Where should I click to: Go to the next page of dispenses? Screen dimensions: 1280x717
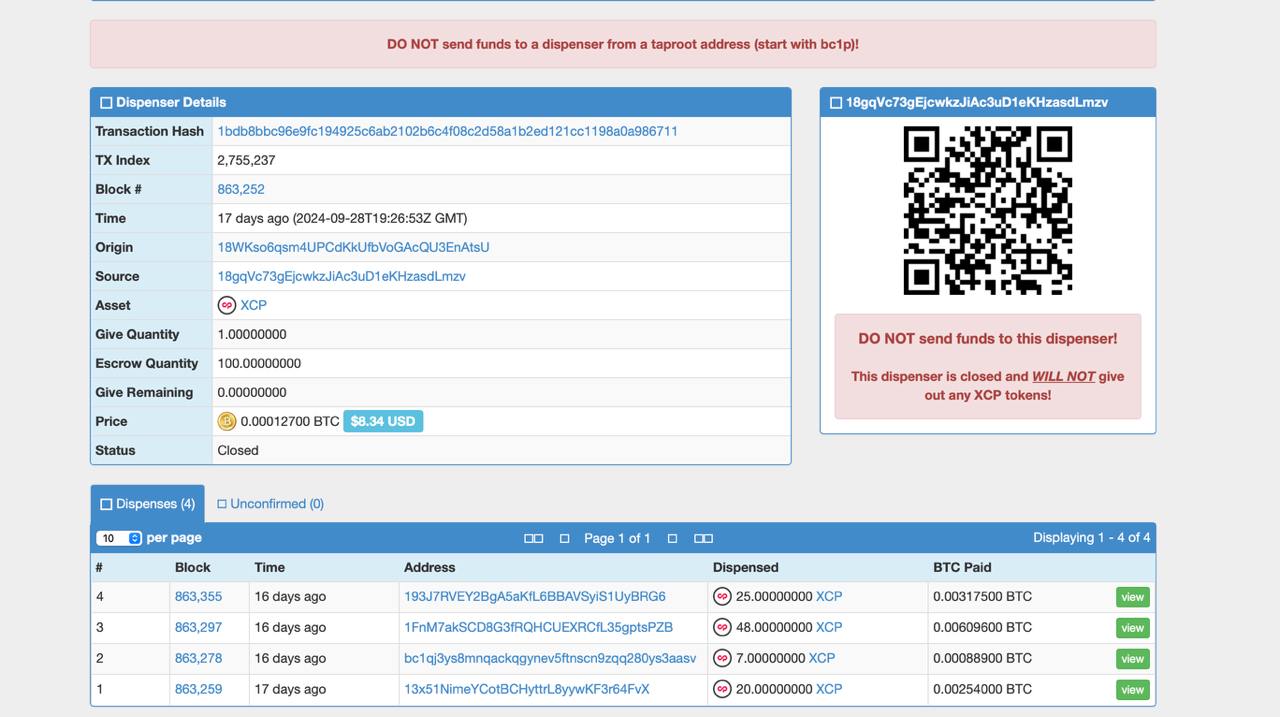pyautogui.click(x=672, y=538)
